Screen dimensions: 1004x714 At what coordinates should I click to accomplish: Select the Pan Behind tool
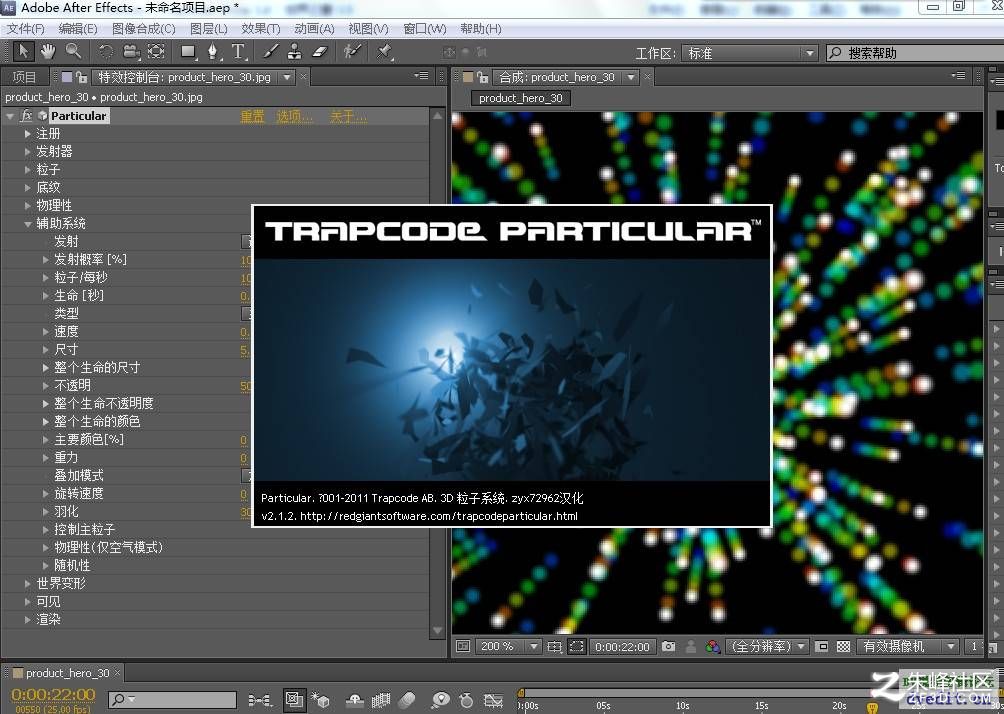pos(156,52)
